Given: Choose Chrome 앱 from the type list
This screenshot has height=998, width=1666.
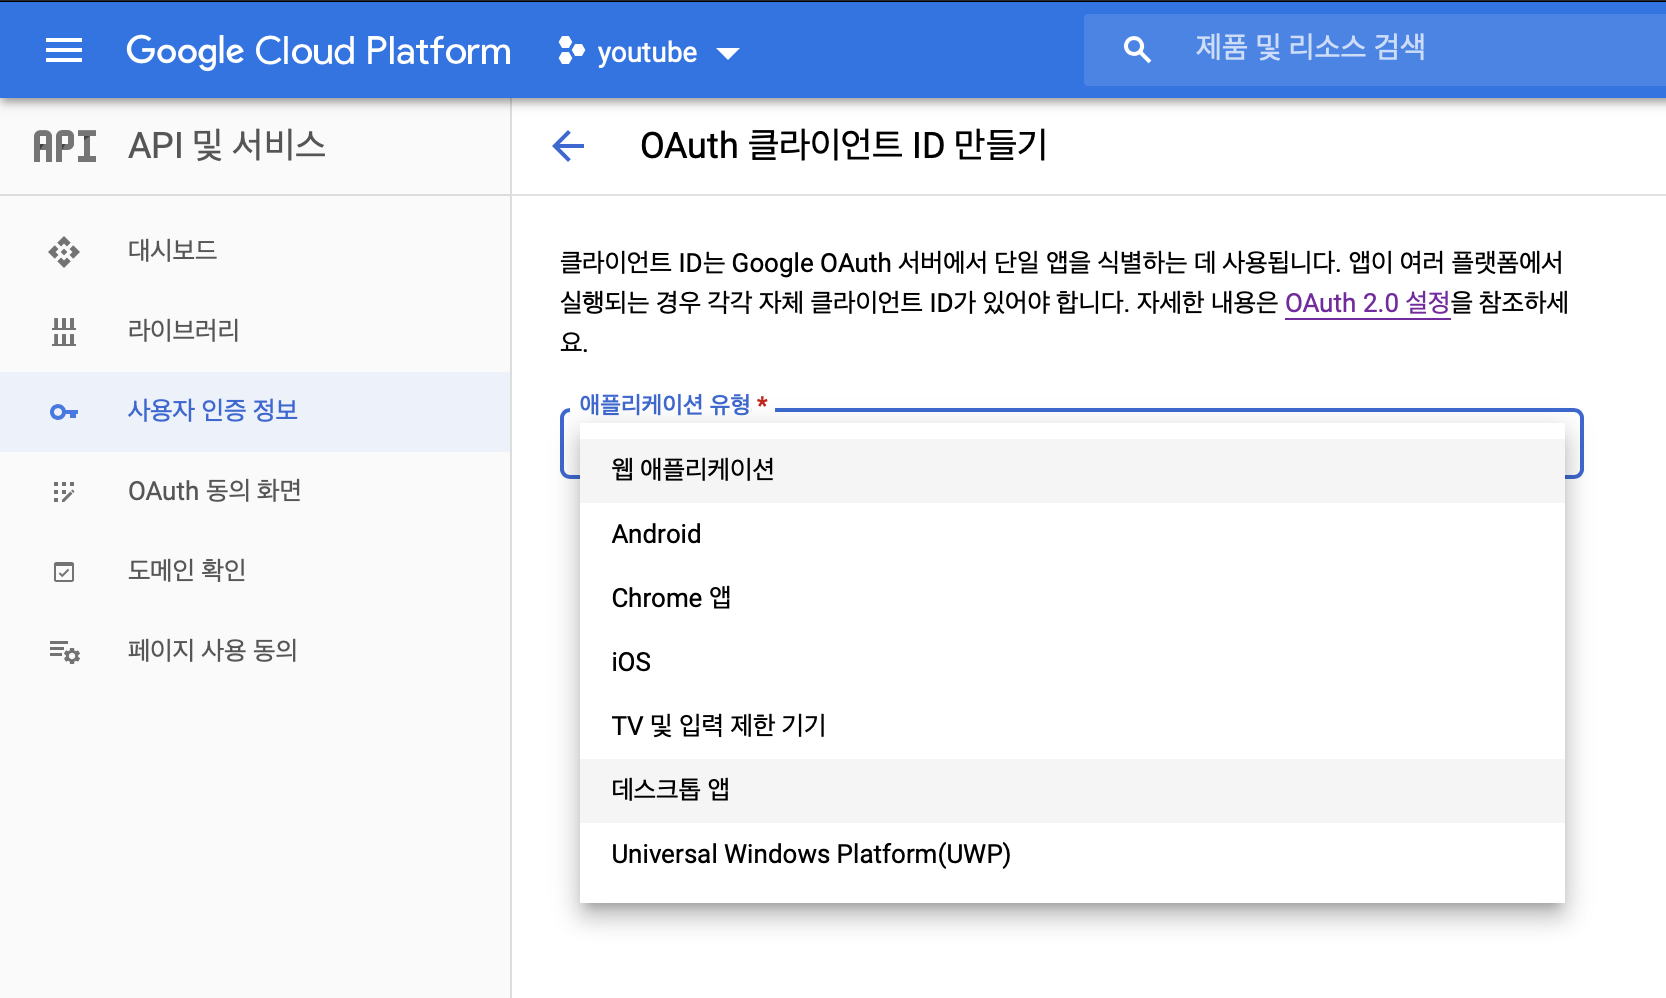Looking at the screenshot, I should [1072, 598].
